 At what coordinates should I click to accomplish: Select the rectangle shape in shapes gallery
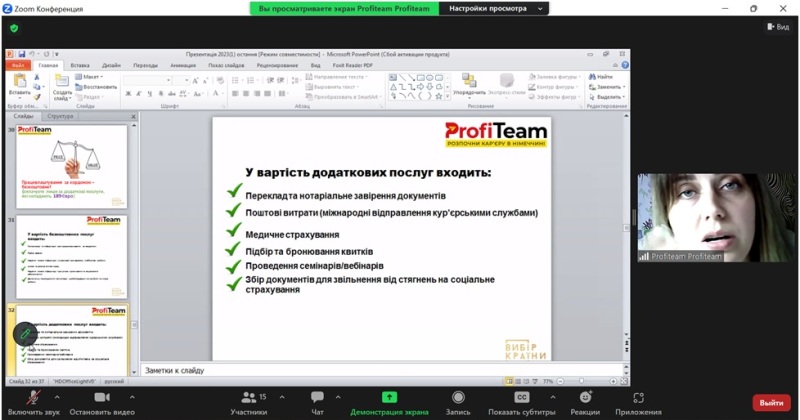coord(421,78)
